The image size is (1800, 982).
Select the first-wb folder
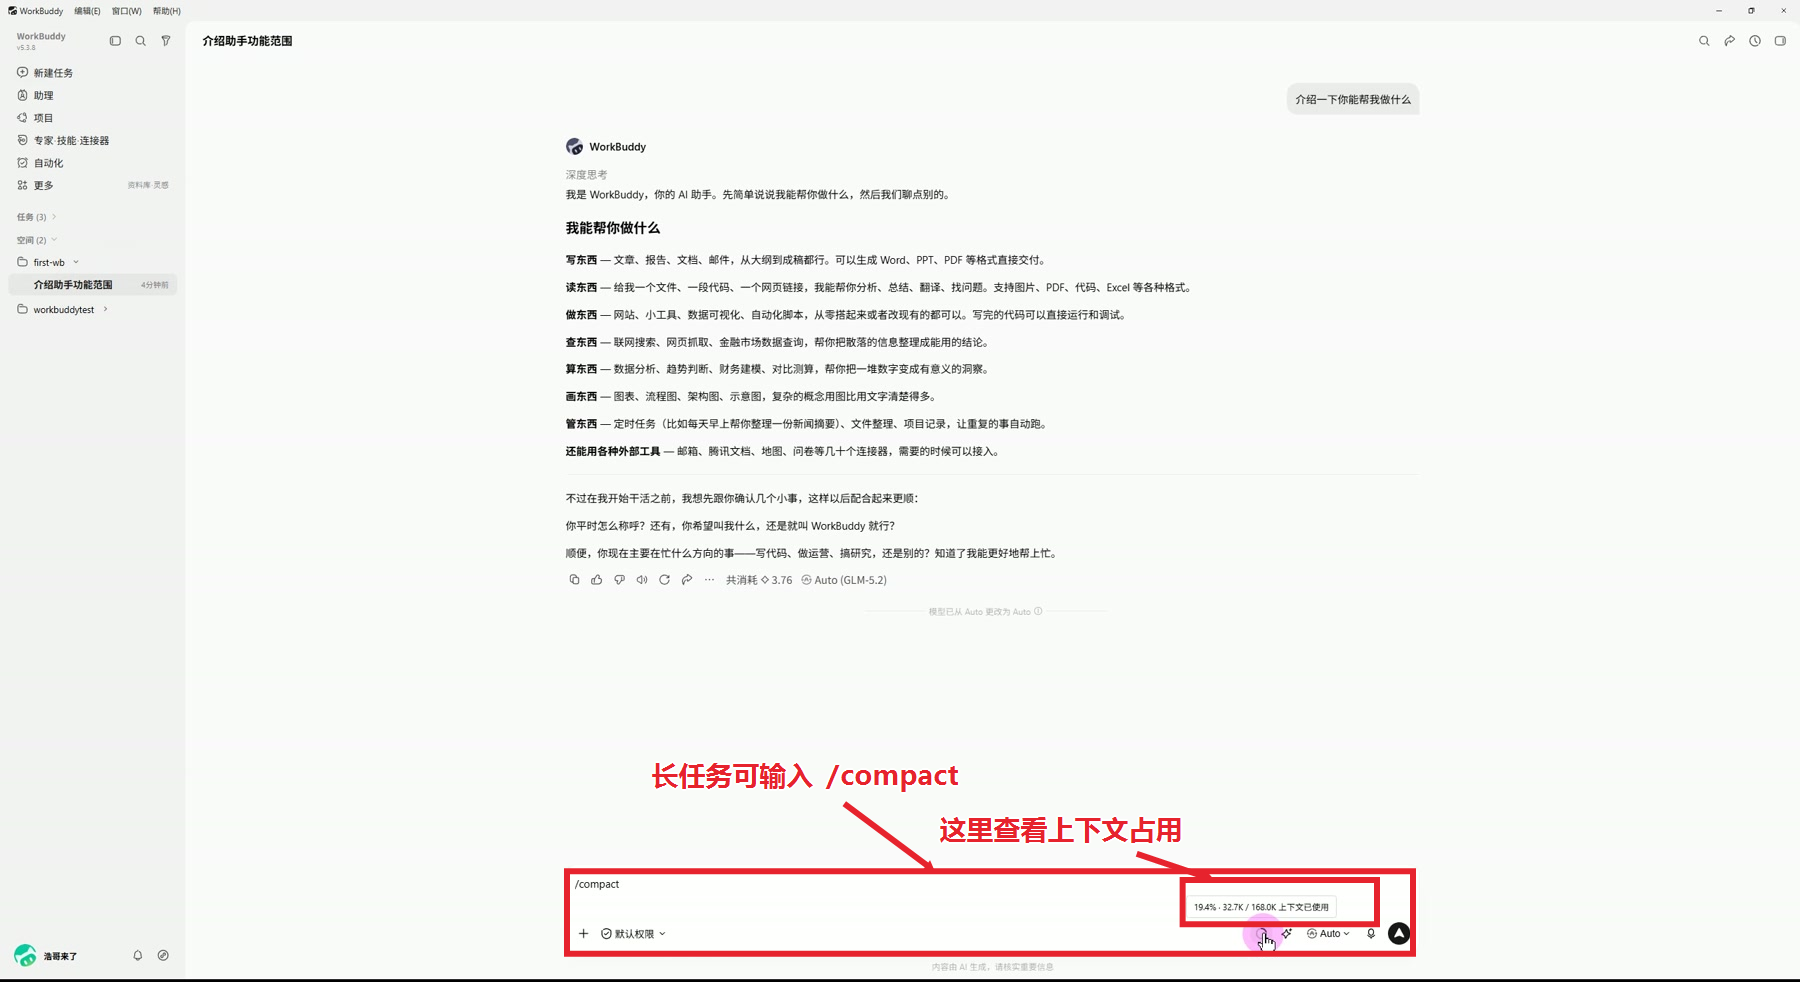click(x=48, y=262)
